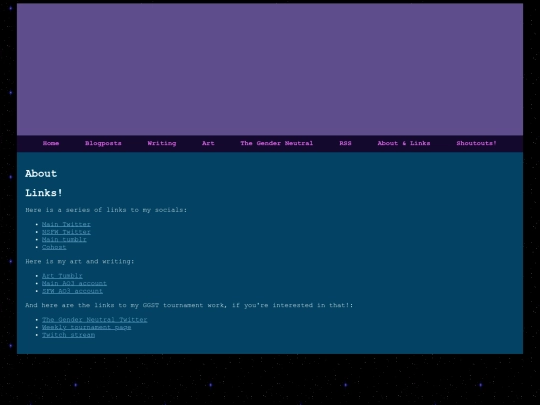Open the Main Twitter link
The width and height of the screenshot is (540, 405).
click(66, 224)
